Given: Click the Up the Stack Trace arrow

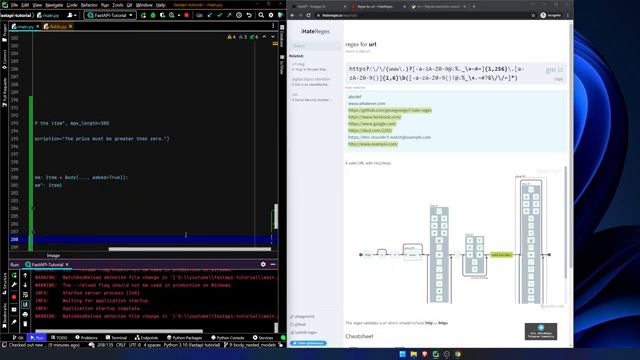Looking at the screenshot, I should coord(25,276).
